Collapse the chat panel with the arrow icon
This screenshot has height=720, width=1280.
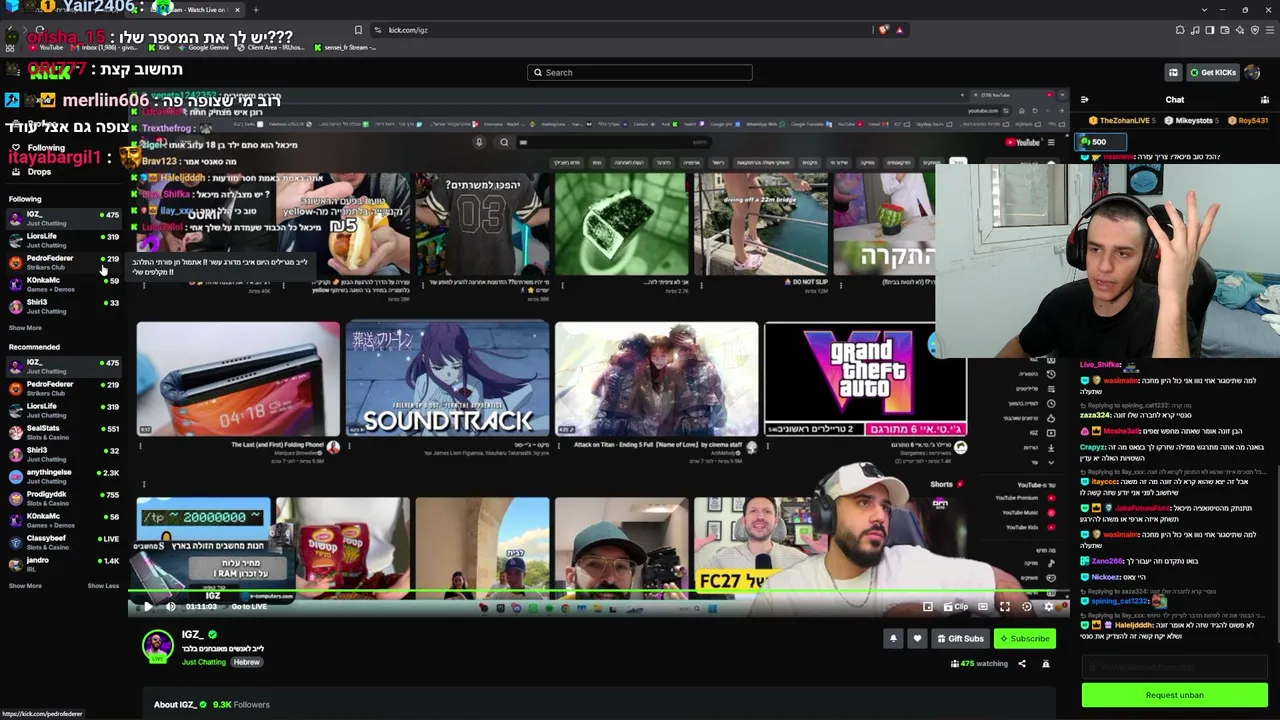coord(1085,100)
